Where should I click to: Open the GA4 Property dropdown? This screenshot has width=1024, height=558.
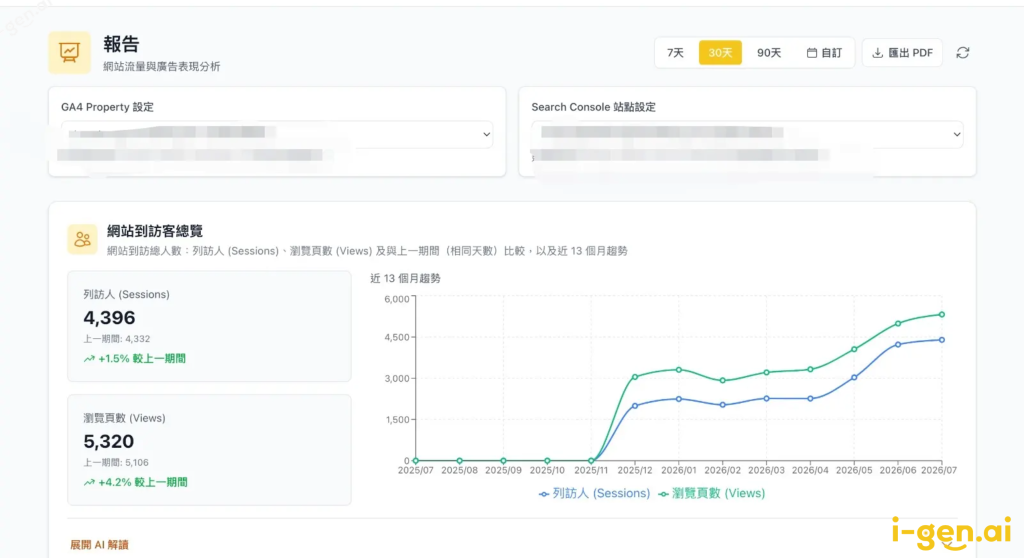pos(277,134)
